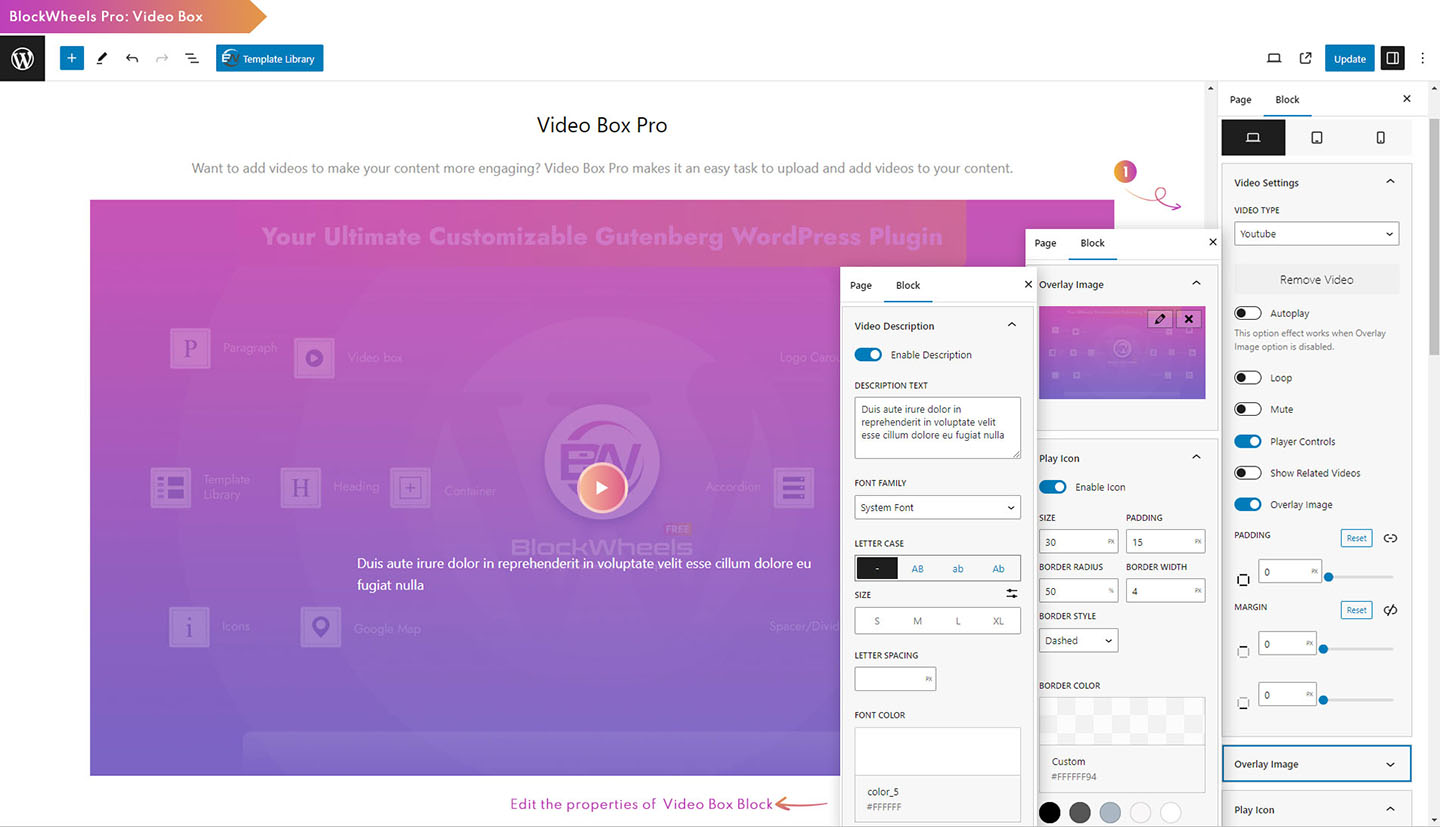Disable the Enable Description toggle

tap(868, 355)
